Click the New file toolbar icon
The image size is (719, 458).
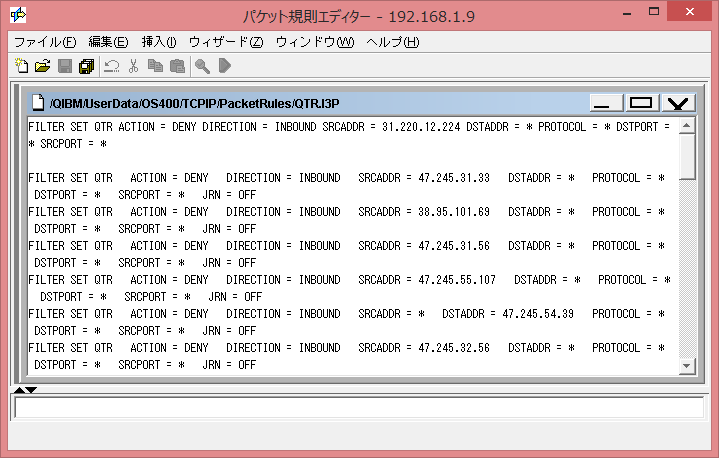coord(22,67)
